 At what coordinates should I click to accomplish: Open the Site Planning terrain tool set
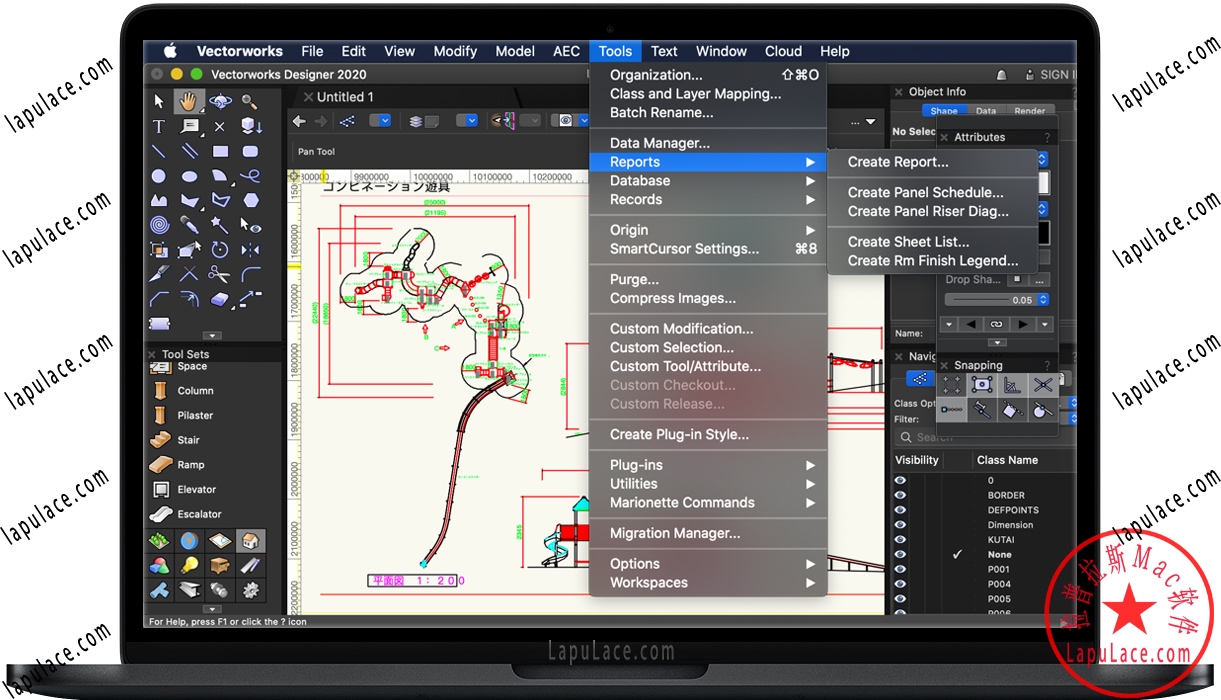(159, 541)
